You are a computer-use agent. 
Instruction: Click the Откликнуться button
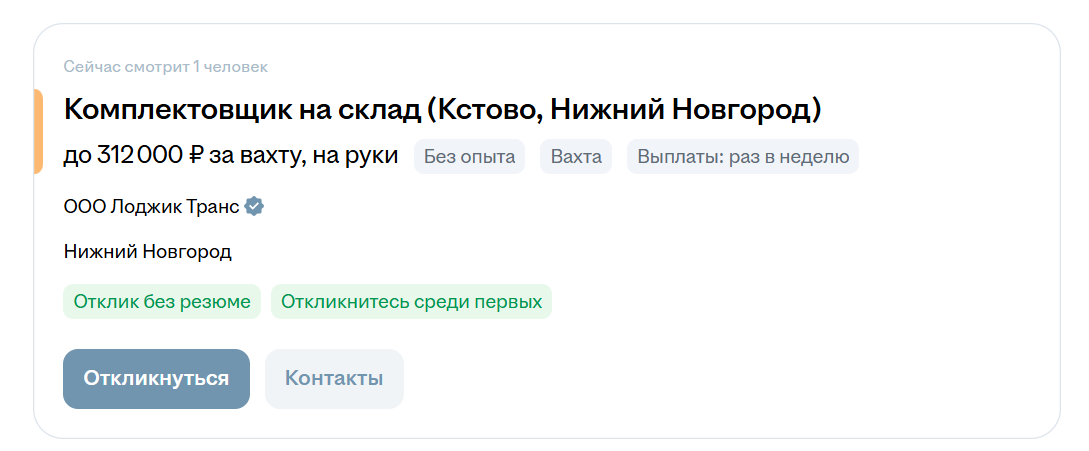(156, 379)
